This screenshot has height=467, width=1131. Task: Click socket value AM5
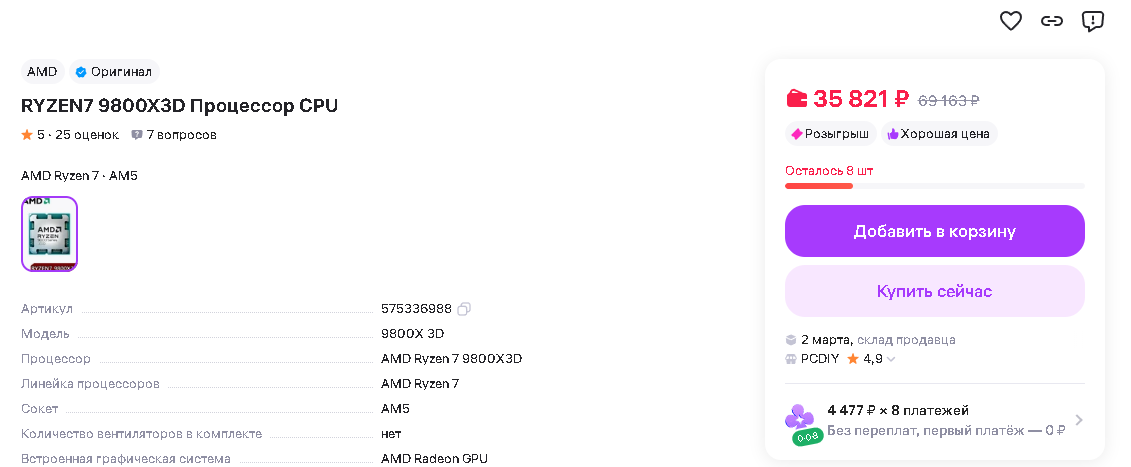[x=395, y=409]
